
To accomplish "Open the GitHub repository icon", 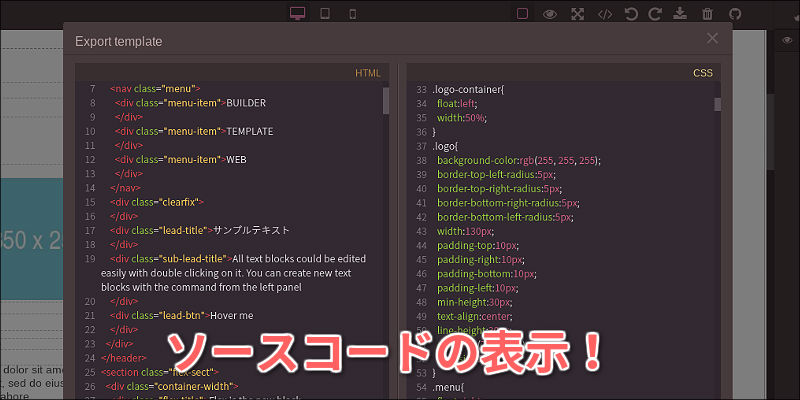I will click(x=735, y=14).
